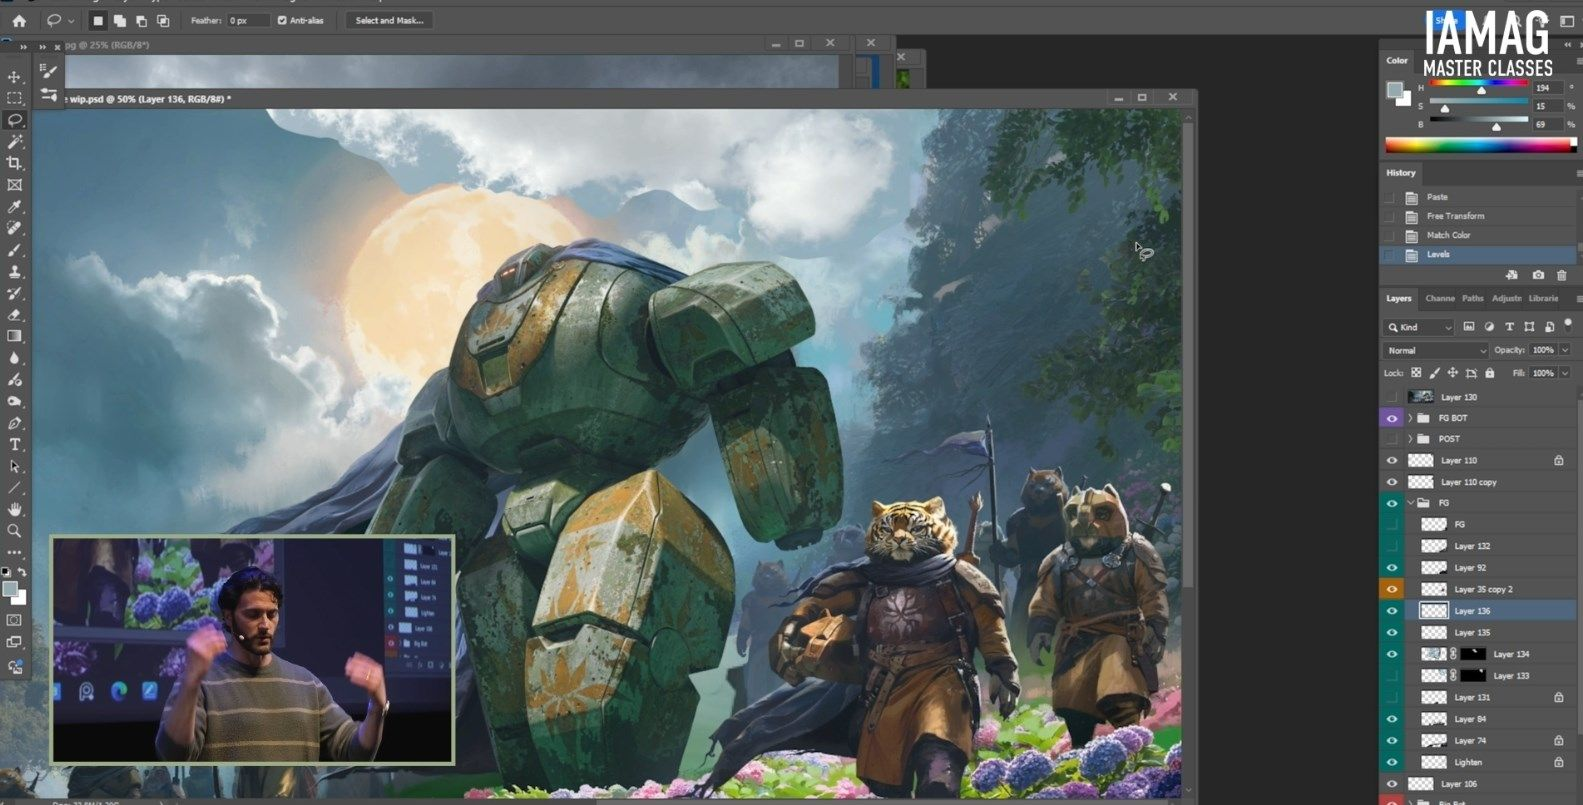Open the Channels tab
Screen dimensions: 1583x805
(1439, 298)
